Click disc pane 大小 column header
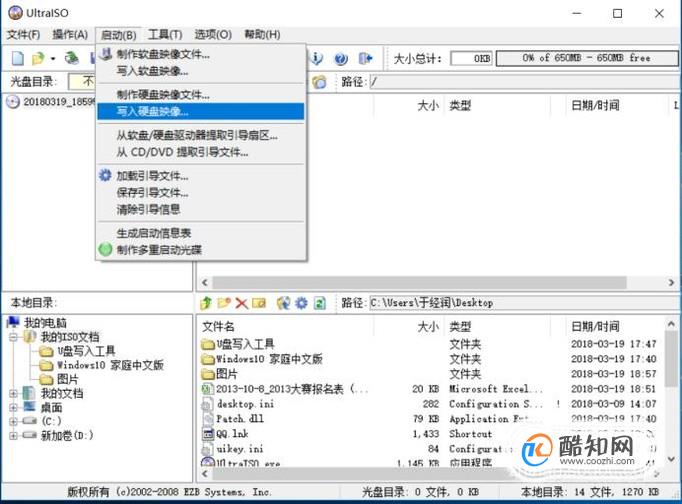682x504 pixels. (428, 105)
